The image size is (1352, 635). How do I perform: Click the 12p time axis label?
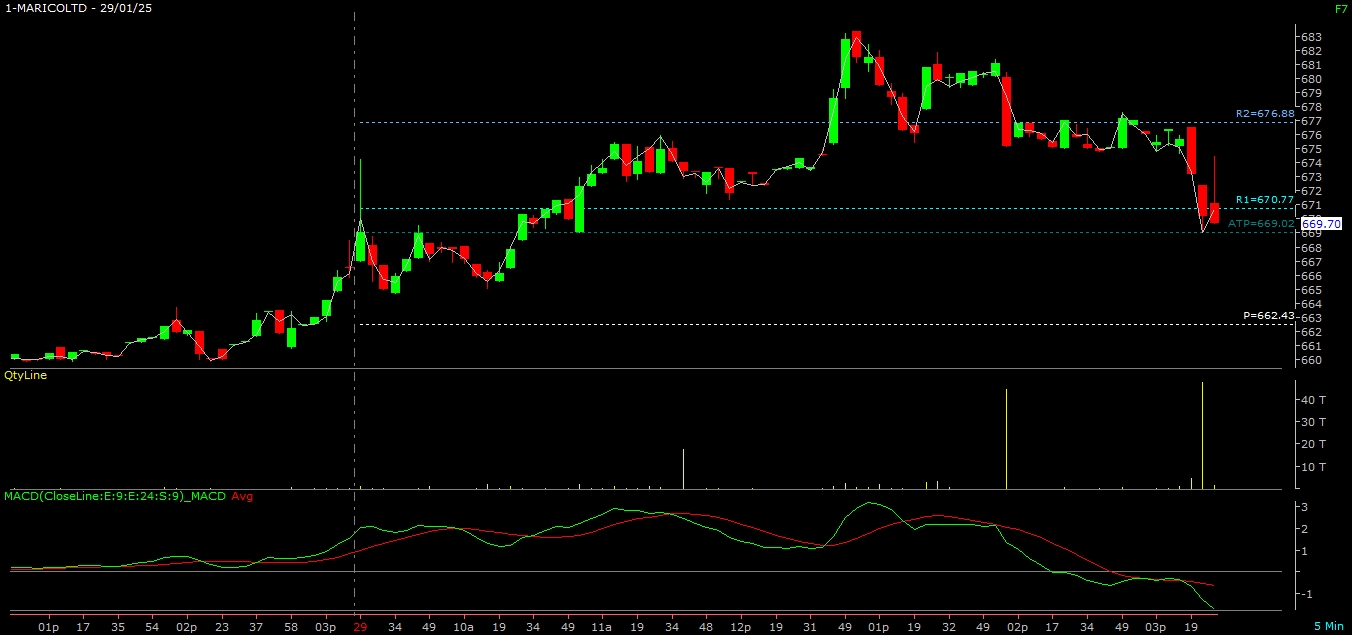point(740,628)
